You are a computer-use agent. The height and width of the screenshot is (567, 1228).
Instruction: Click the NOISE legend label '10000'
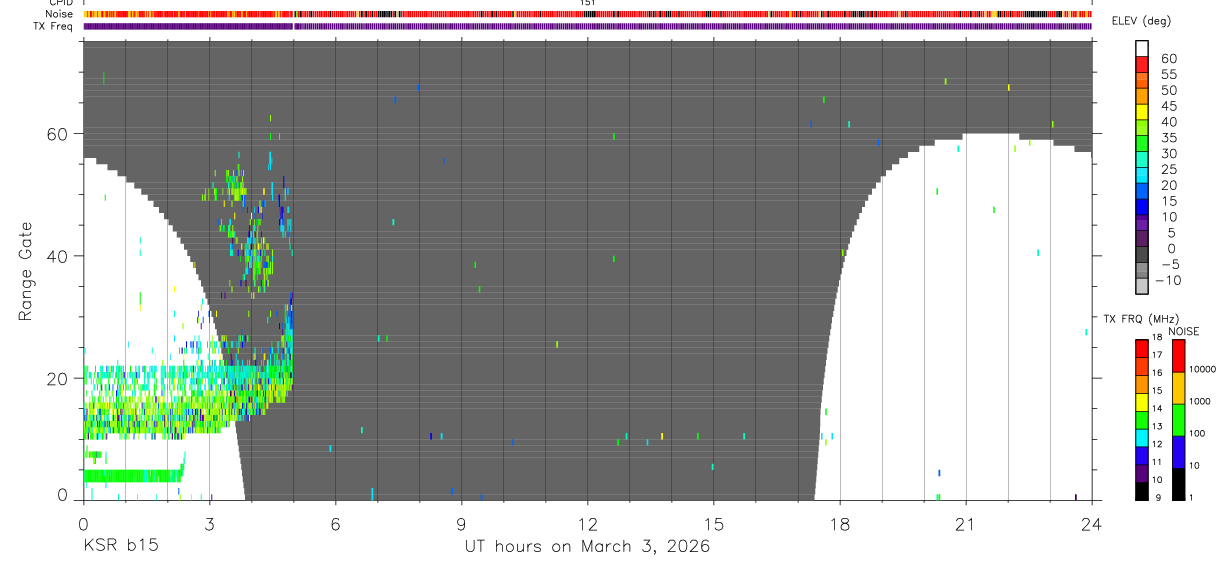pos(1201,369)
